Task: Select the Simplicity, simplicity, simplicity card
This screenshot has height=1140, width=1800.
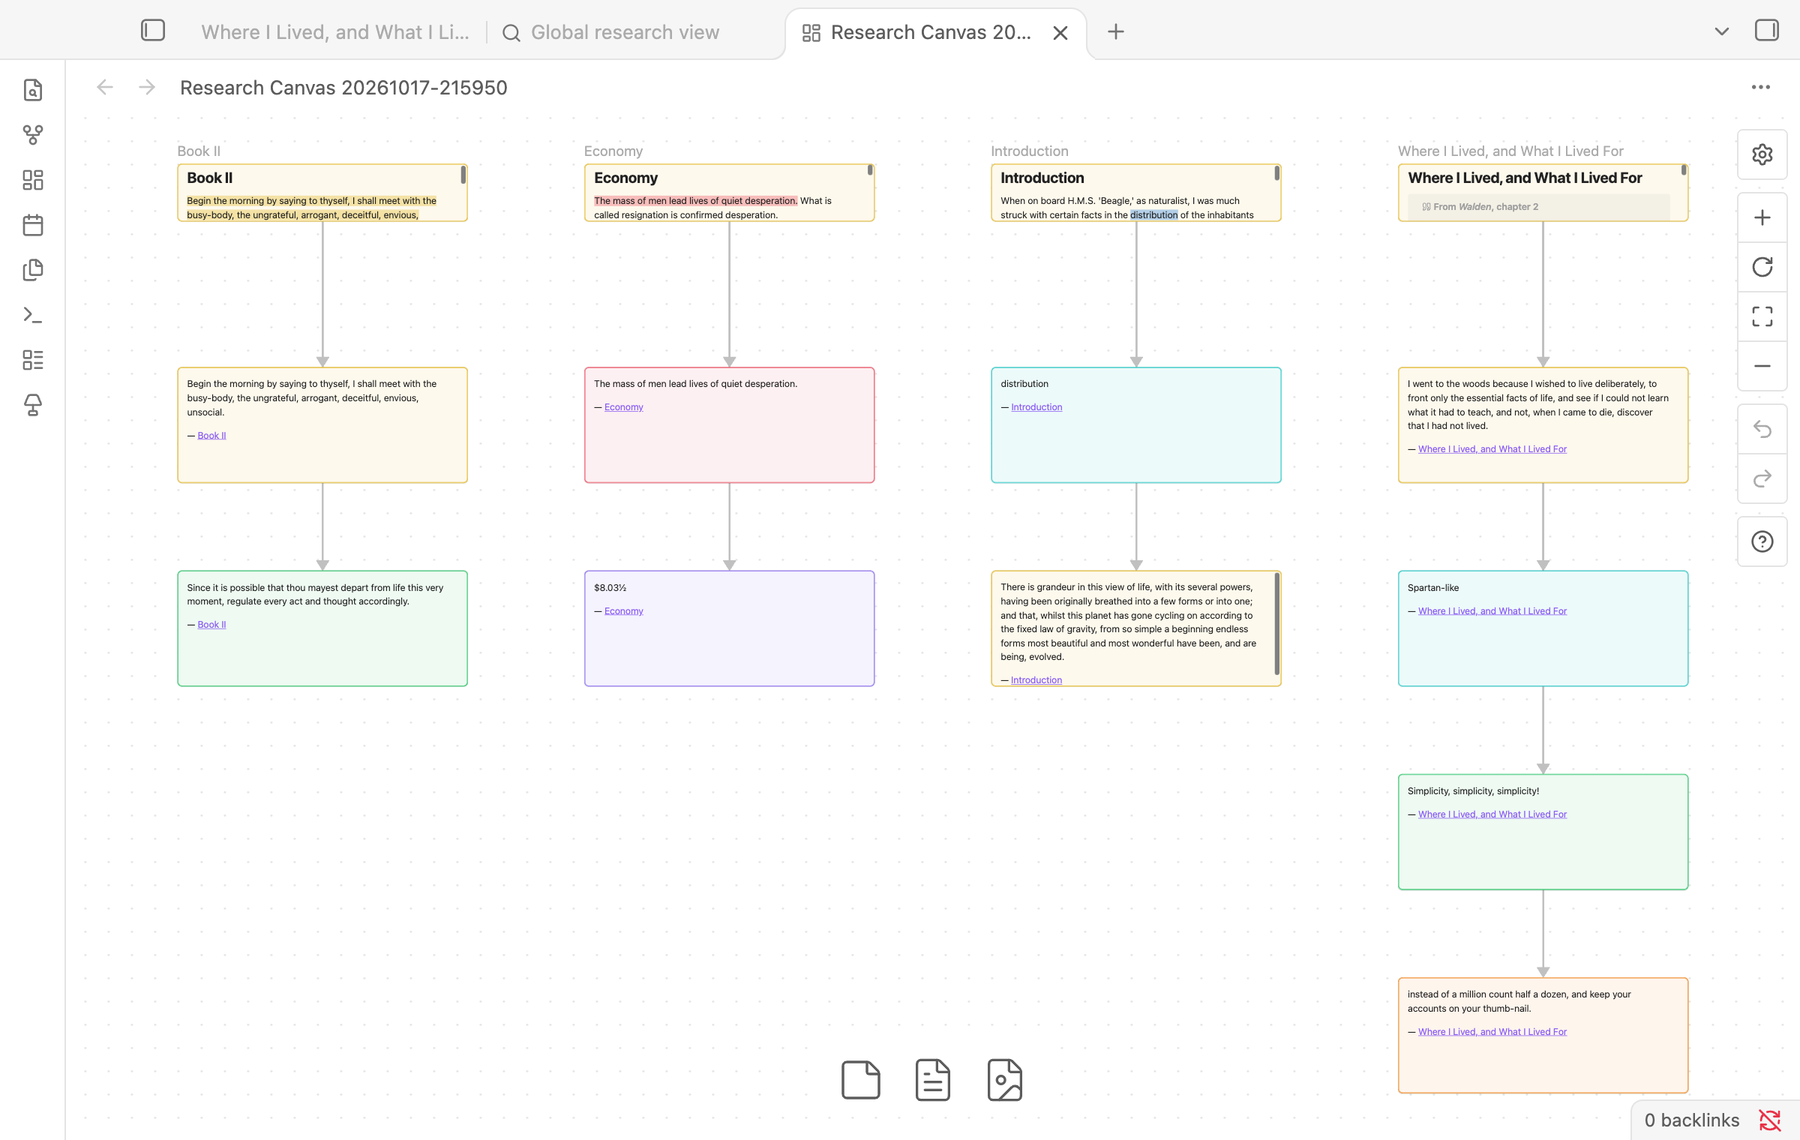Action: pos(1543,832)
